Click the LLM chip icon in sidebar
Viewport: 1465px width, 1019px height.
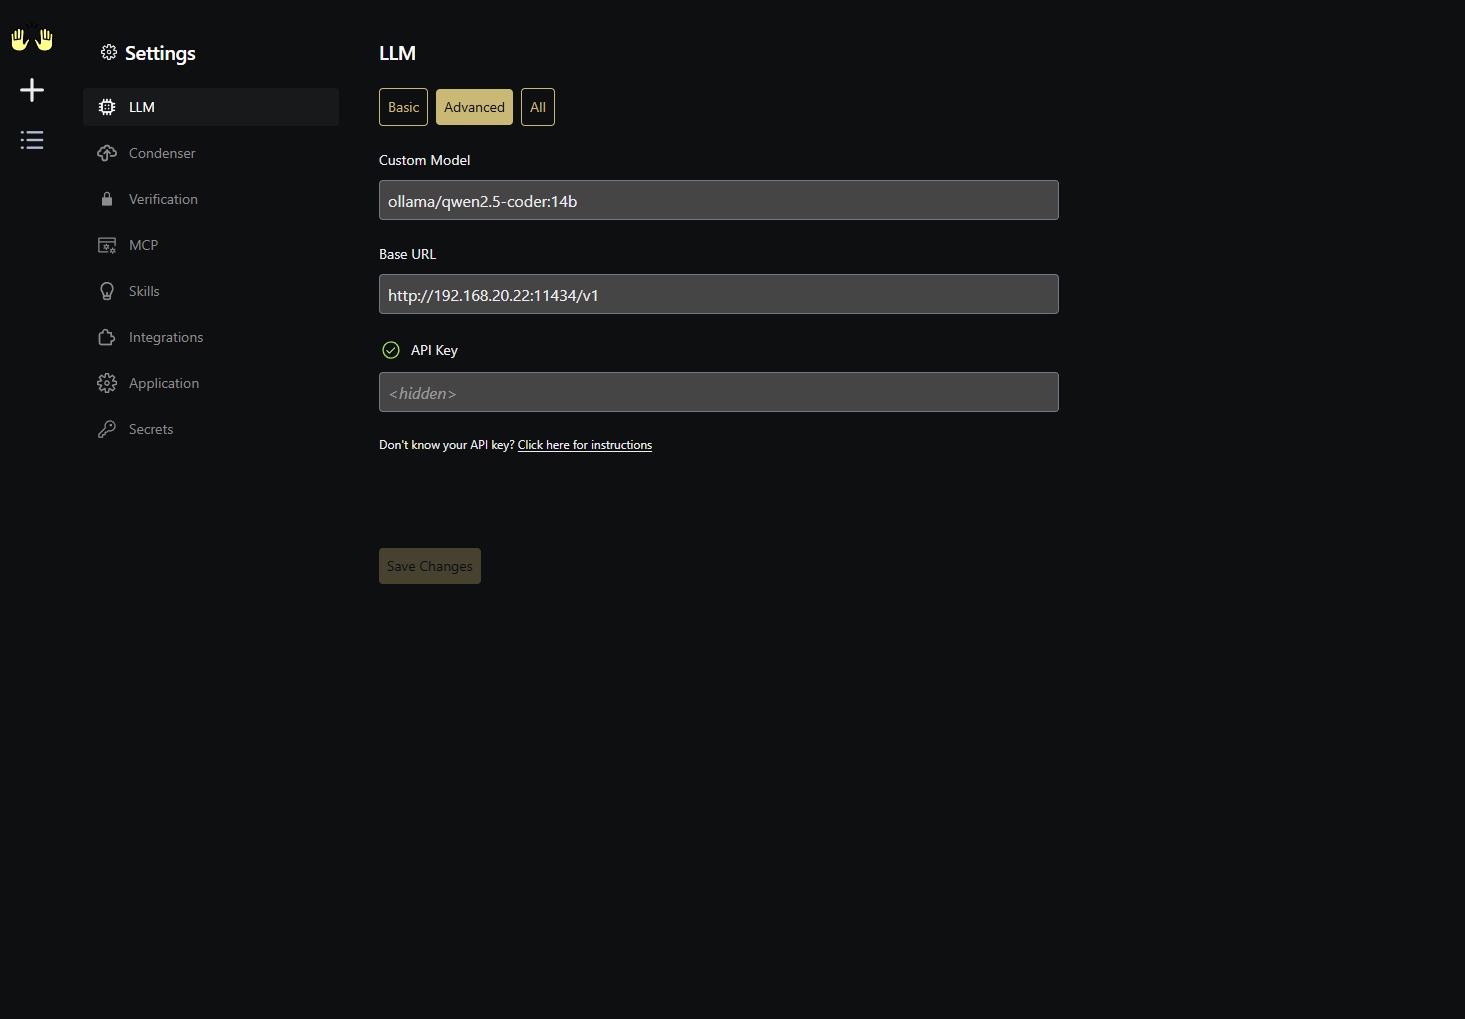(x=107, y=107)
